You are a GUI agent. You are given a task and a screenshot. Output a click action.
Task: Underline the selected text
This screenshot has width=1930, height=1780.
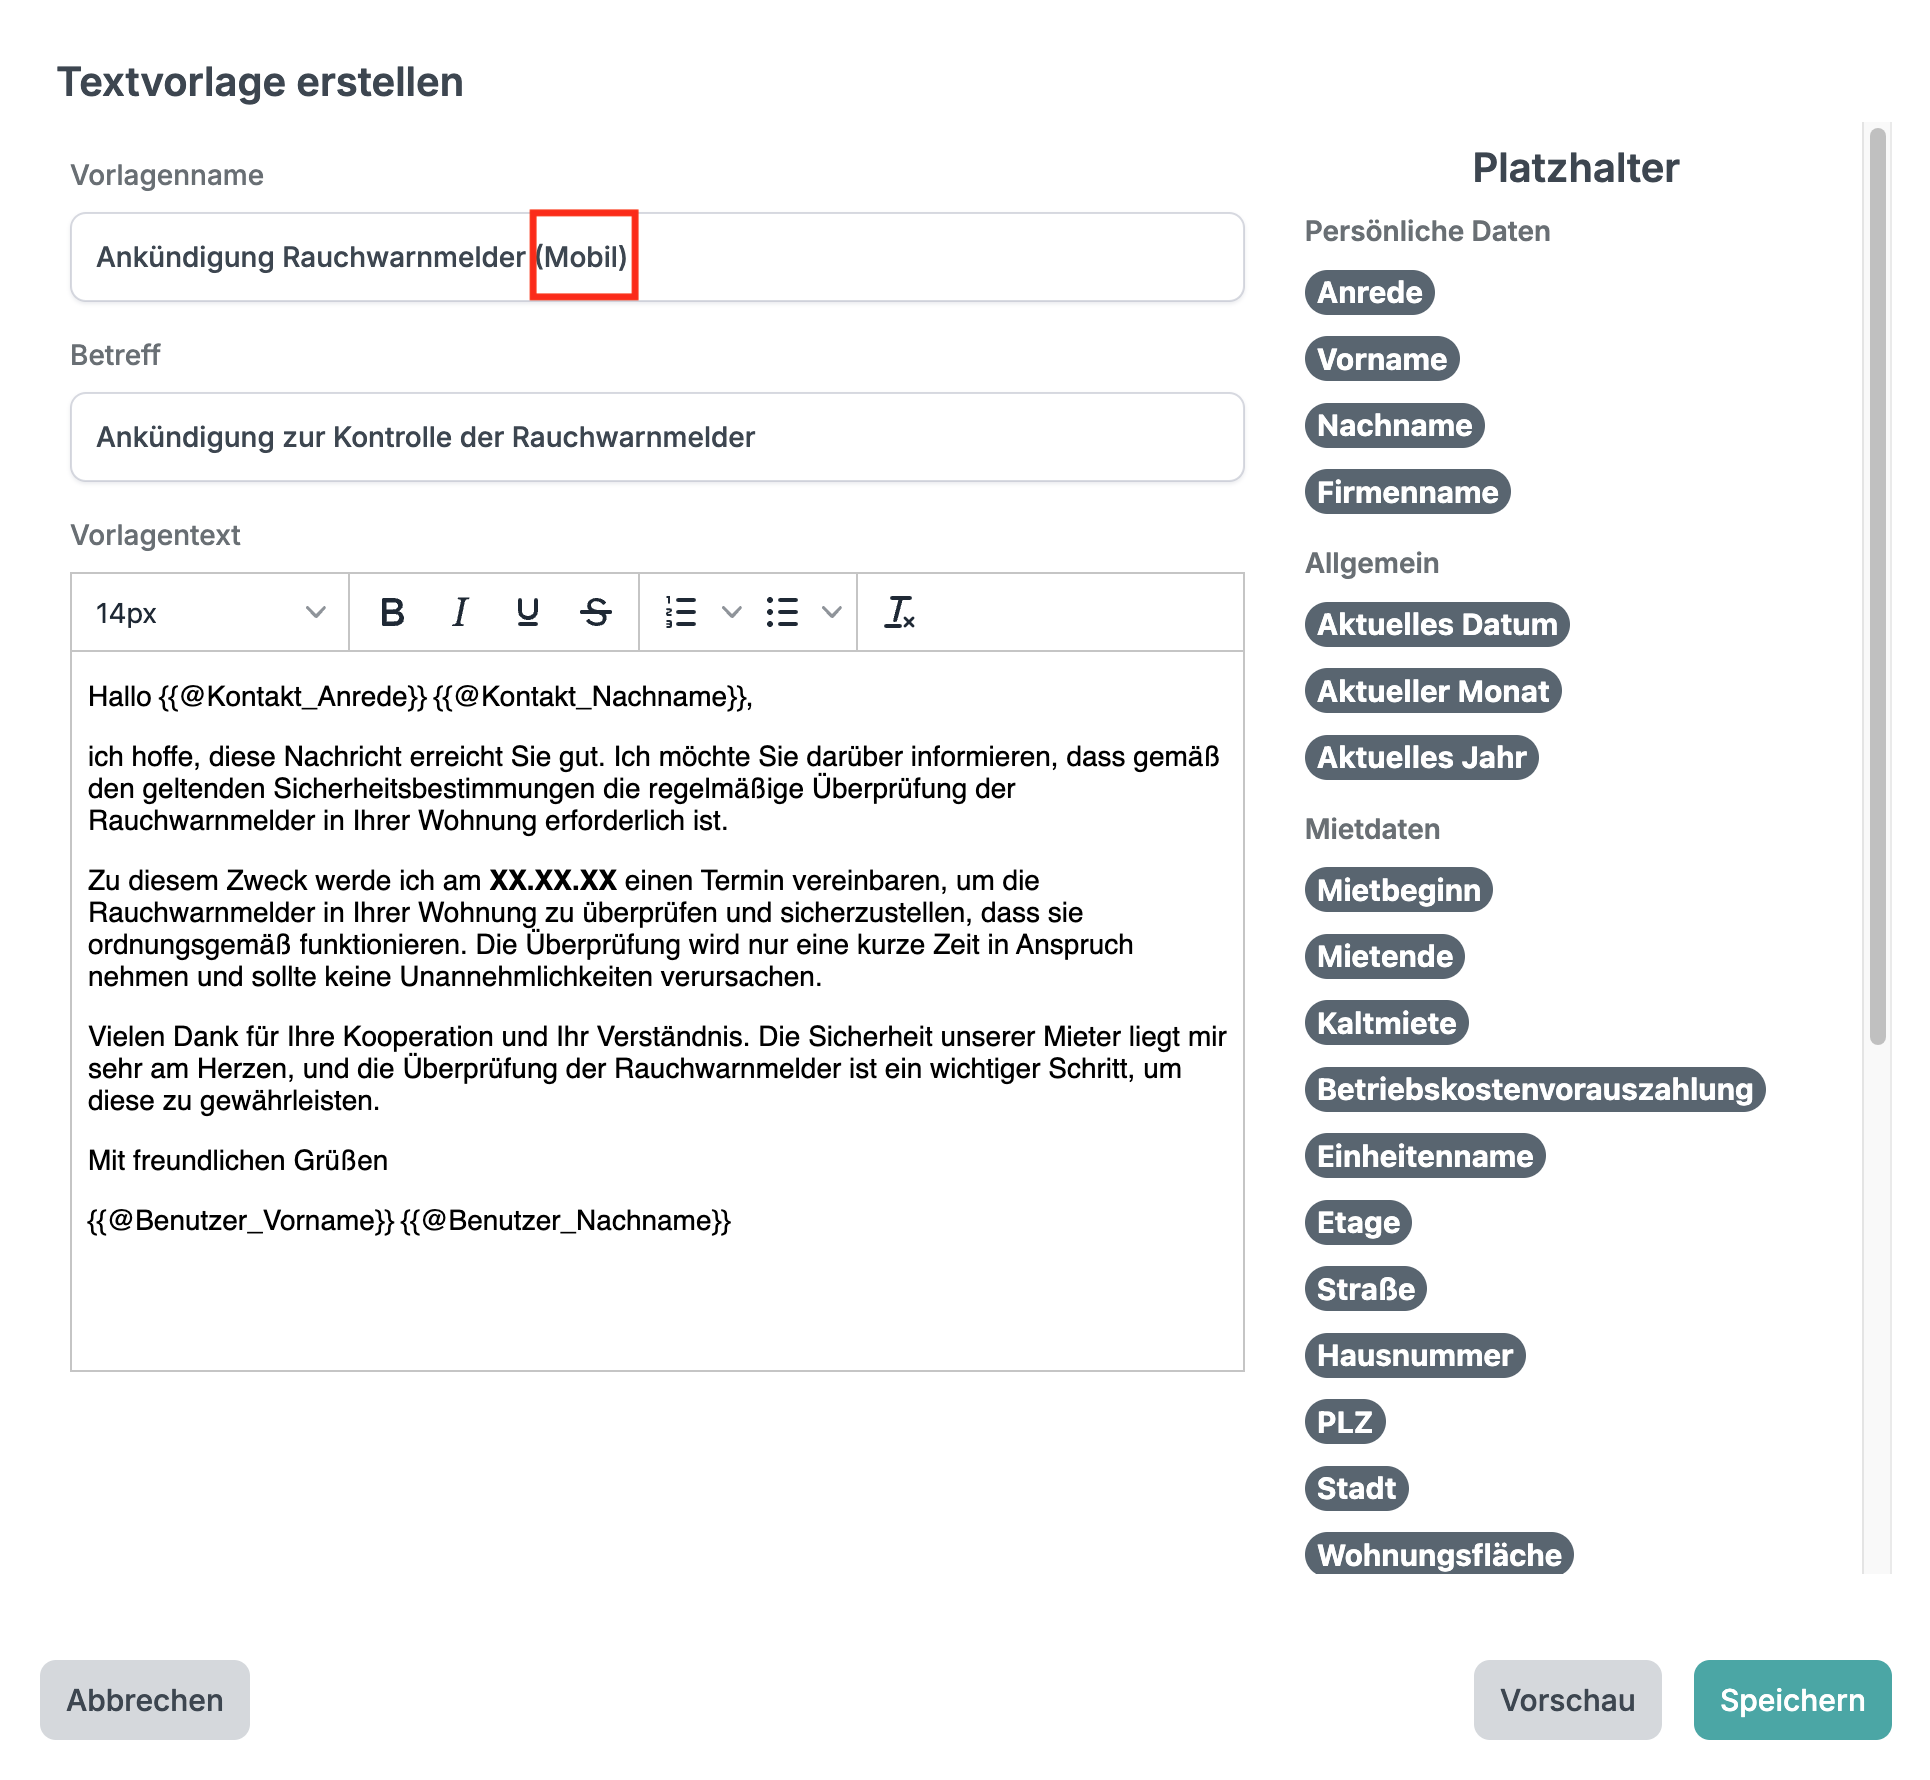pos(528,612)
